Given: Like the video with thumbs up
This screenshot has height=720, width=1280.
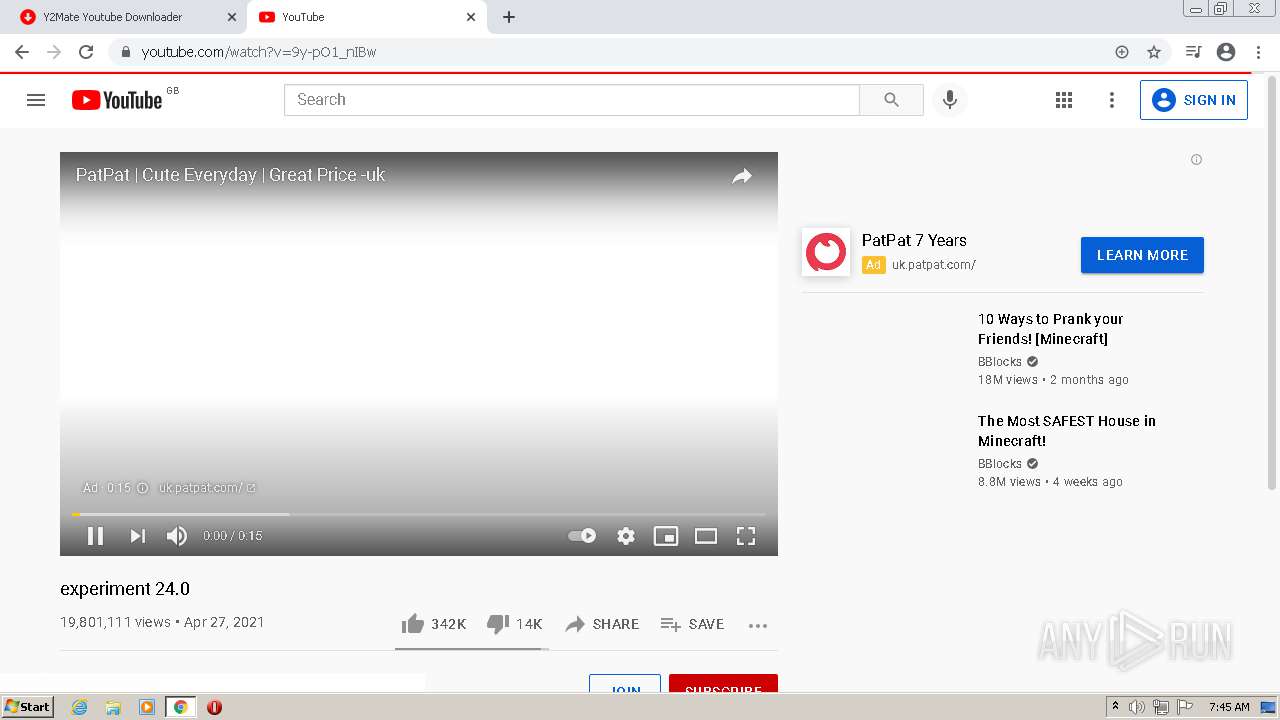Looking at the screenshot, I should (x=433, y=624).
